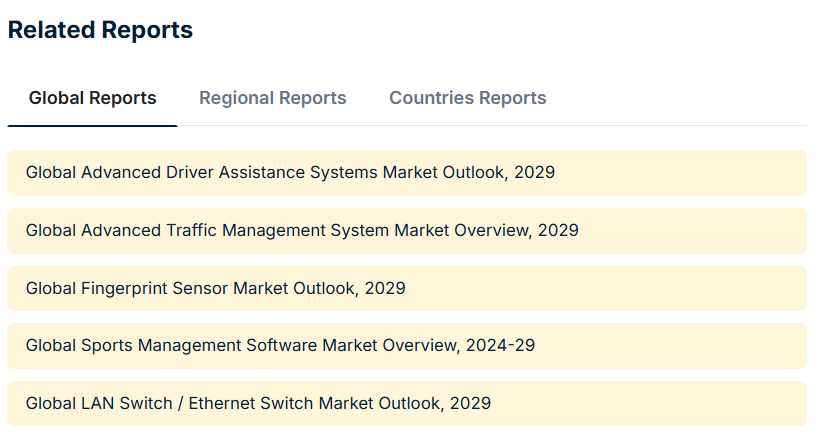820x442 pixels.
Task: View the Global Fingerprint Sensor Market Outlook
Action: click(215, 289)
